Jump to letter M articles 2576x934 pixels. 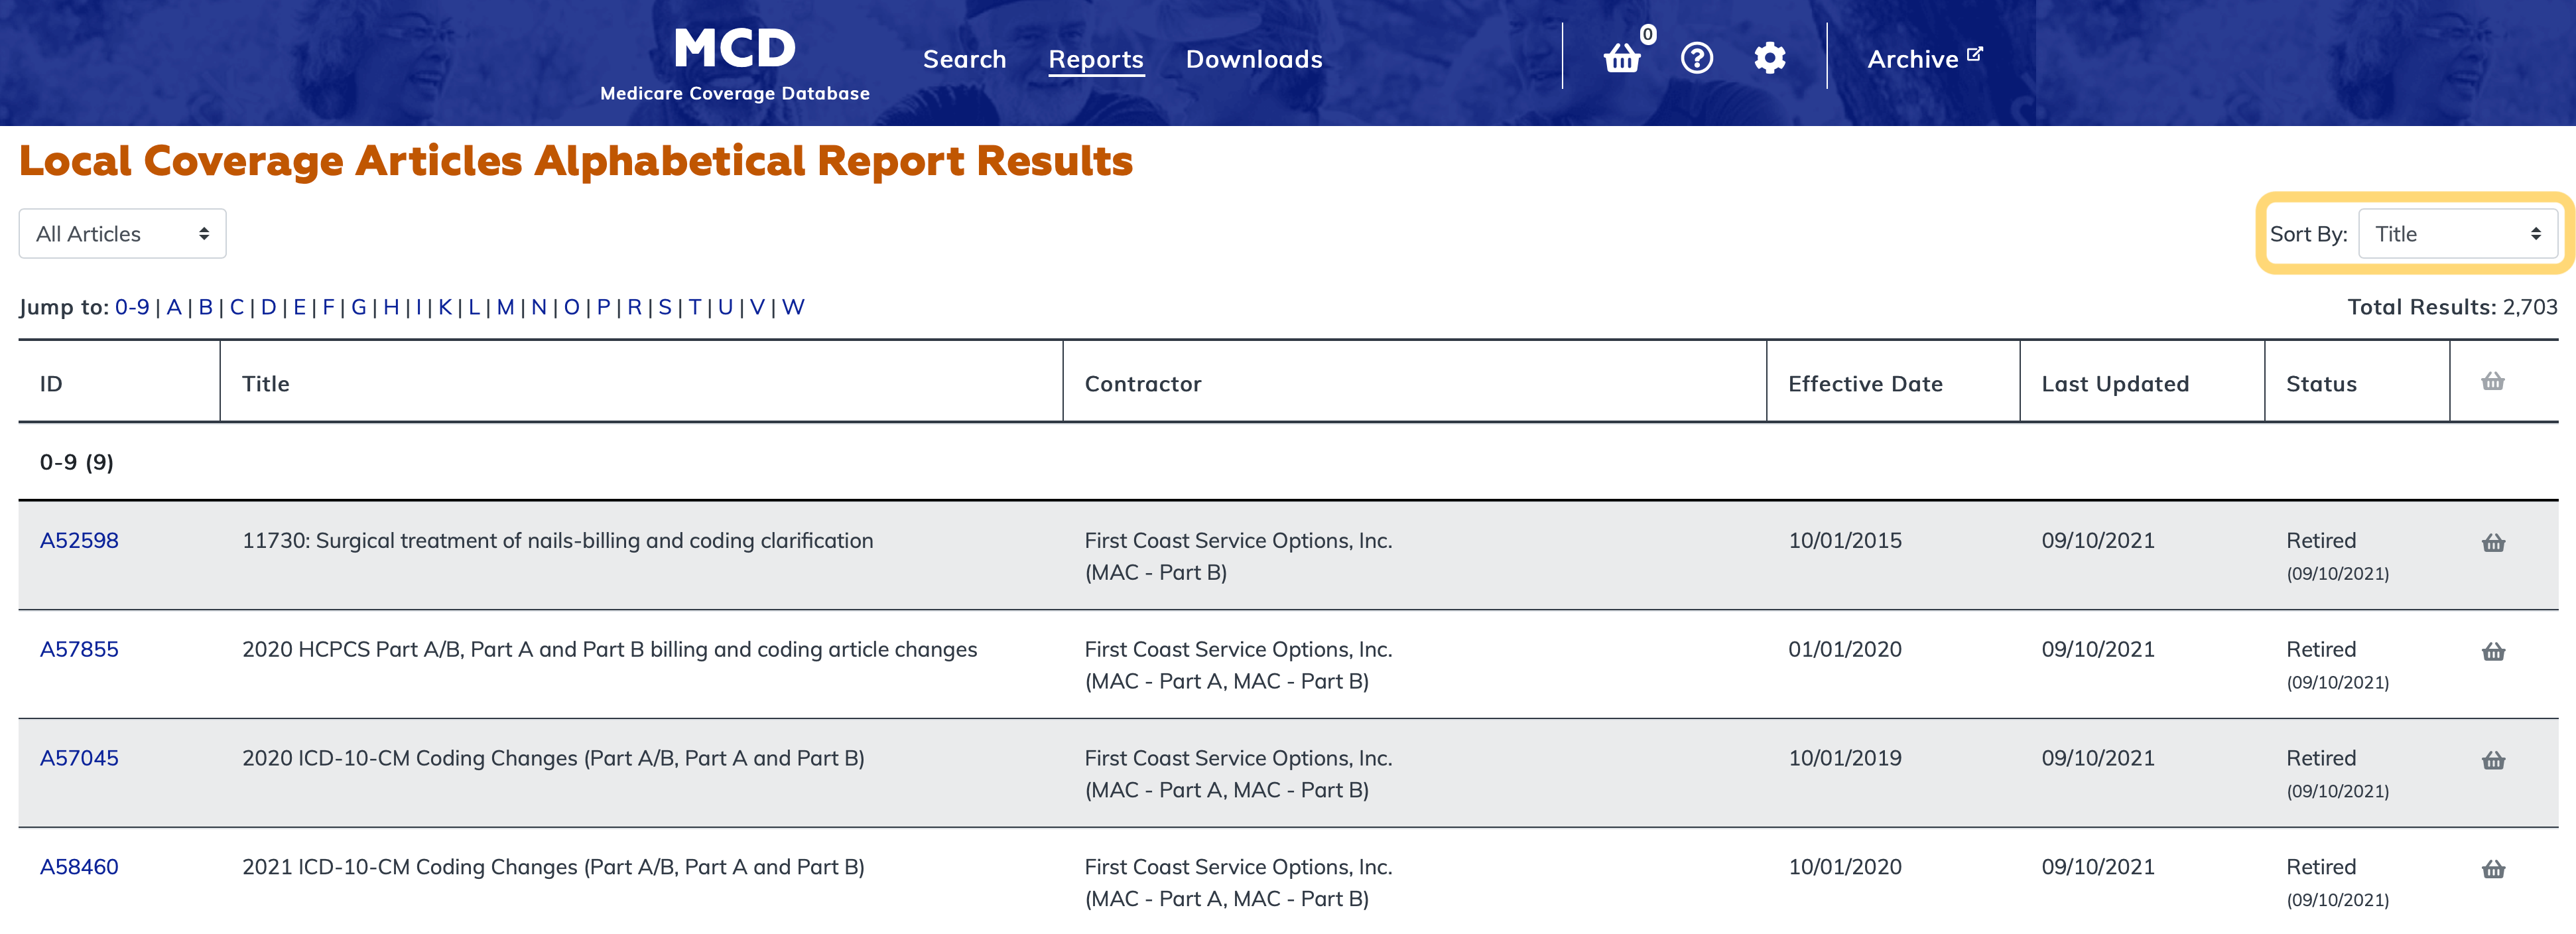click(505, 307)
